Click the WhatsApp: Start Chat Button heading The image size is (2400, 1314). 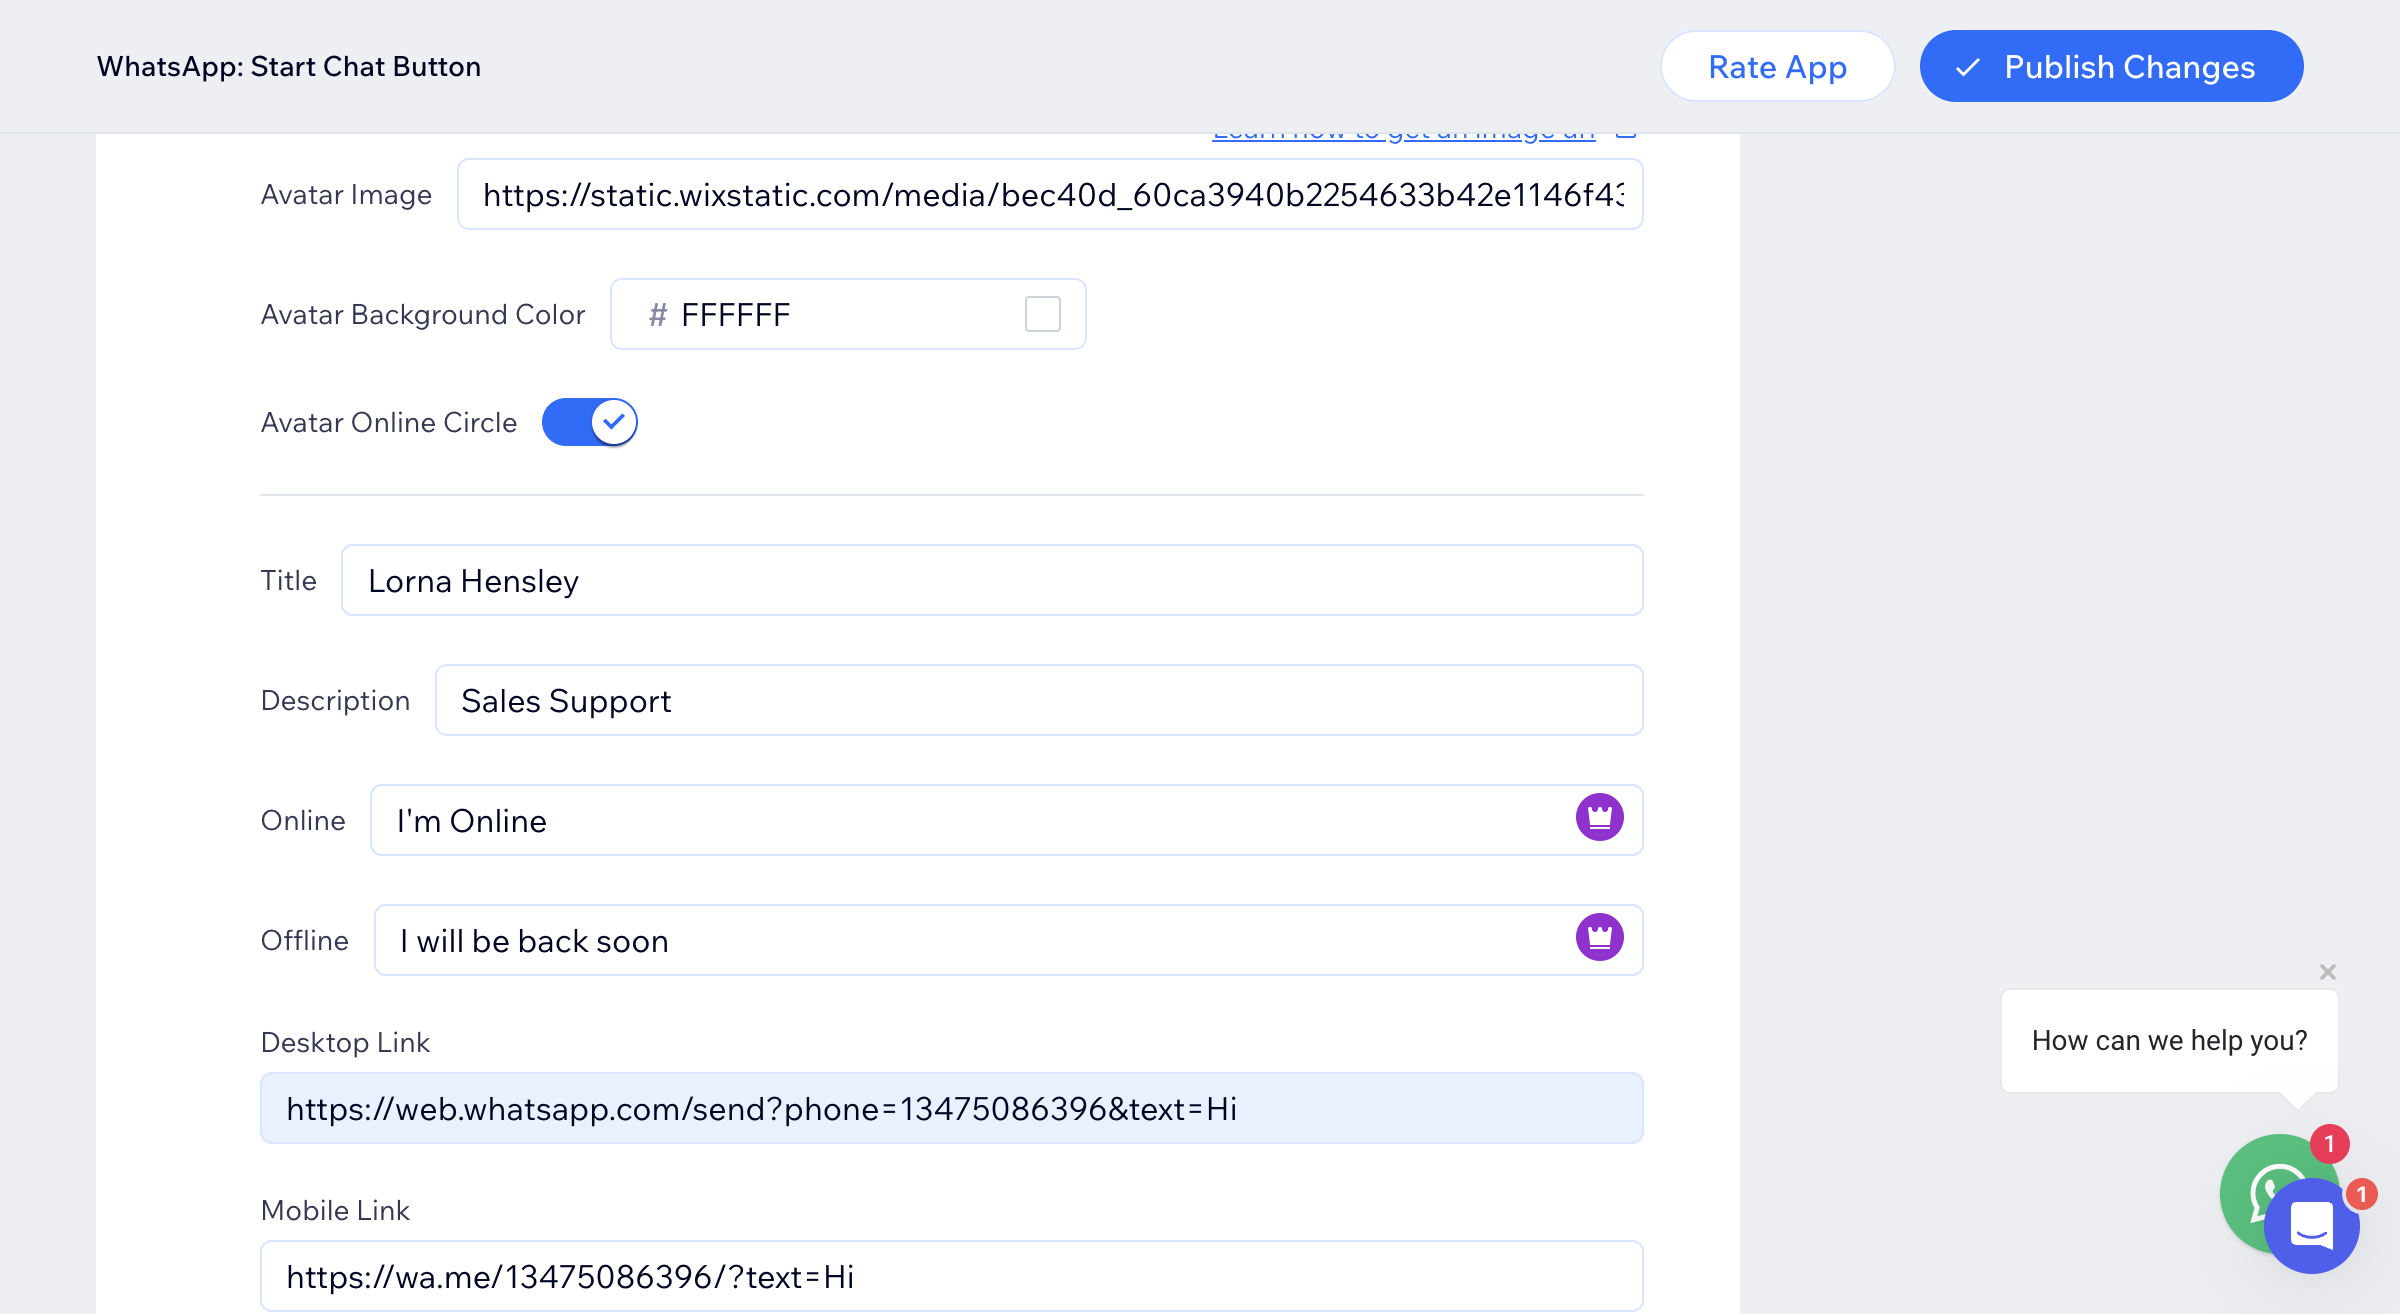coord(289,67)
